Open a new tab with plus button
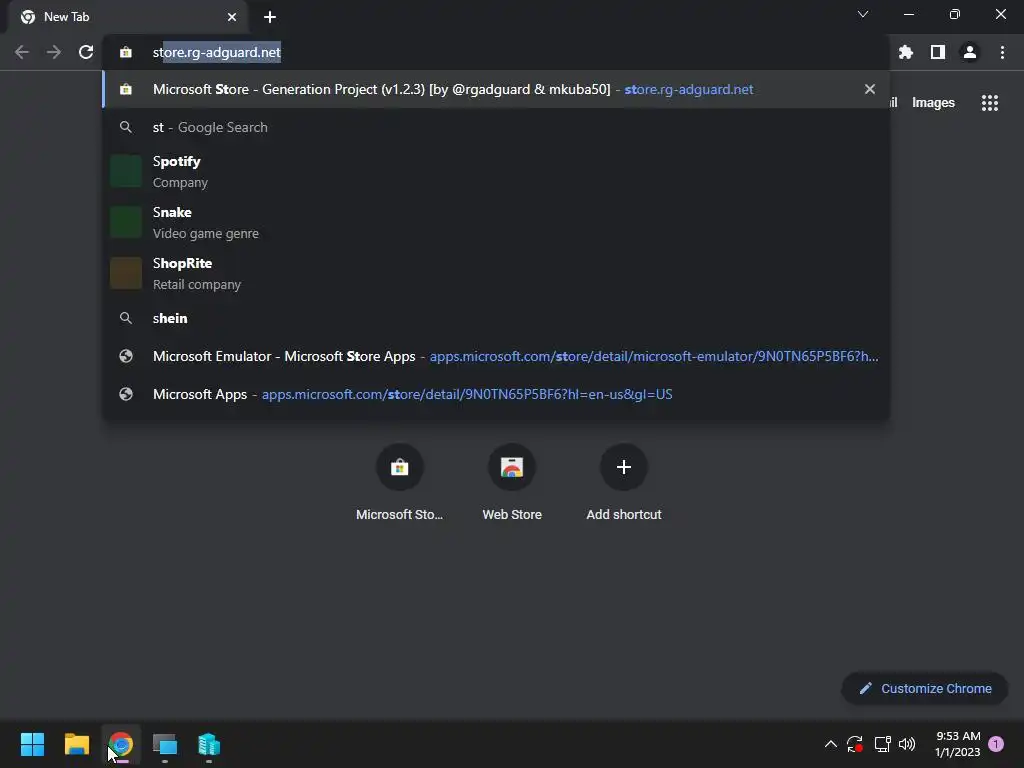 coord(270,17)
